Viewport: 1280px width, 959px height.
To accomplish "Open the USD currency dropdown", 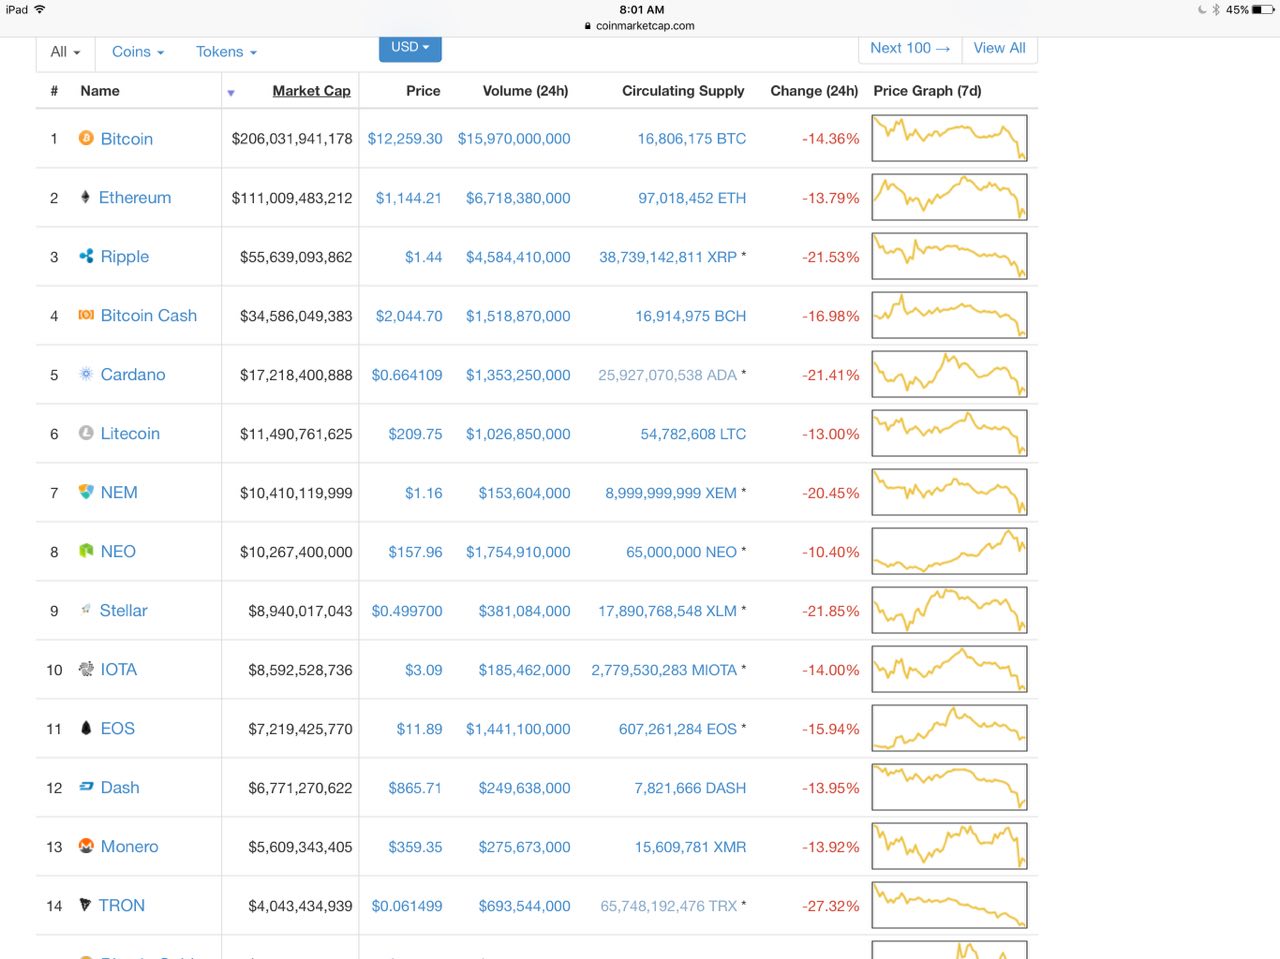I will click(410, 48).
